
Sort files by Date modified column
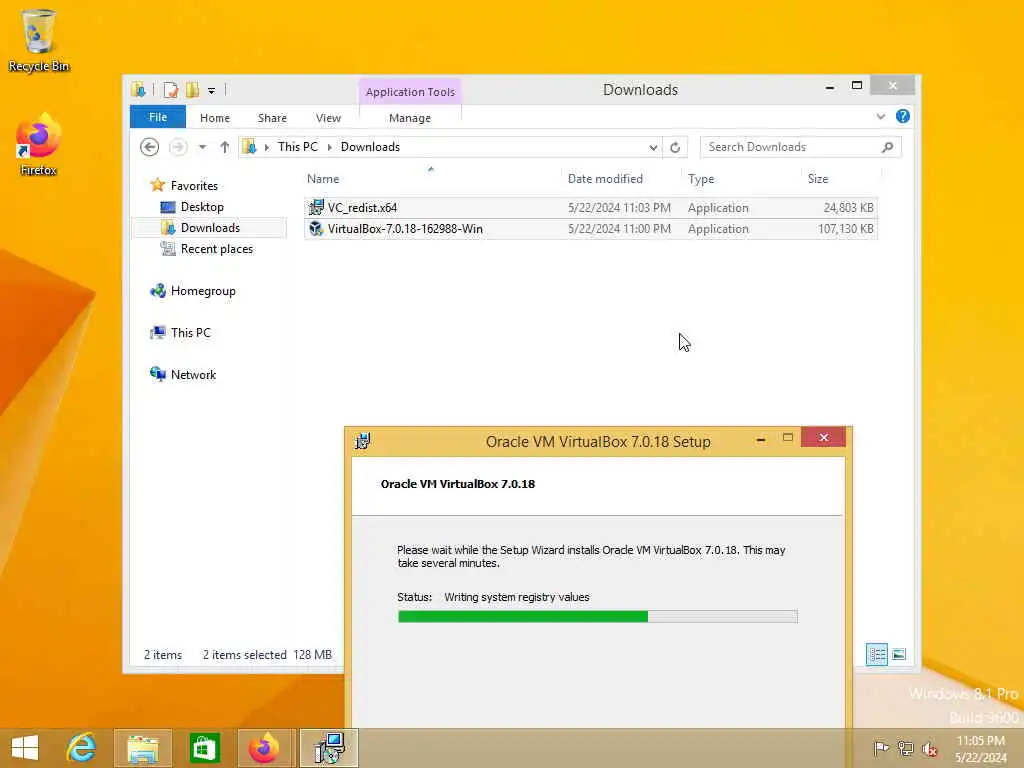605,179
